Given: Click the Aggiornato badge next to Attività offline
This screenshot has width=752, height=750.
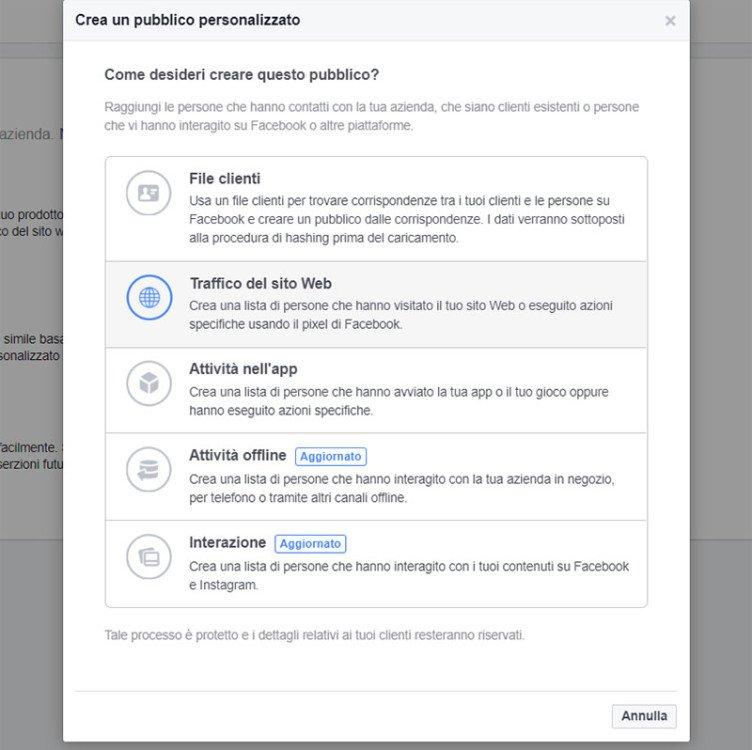Looking at the screenshot, I should point(331,456).
